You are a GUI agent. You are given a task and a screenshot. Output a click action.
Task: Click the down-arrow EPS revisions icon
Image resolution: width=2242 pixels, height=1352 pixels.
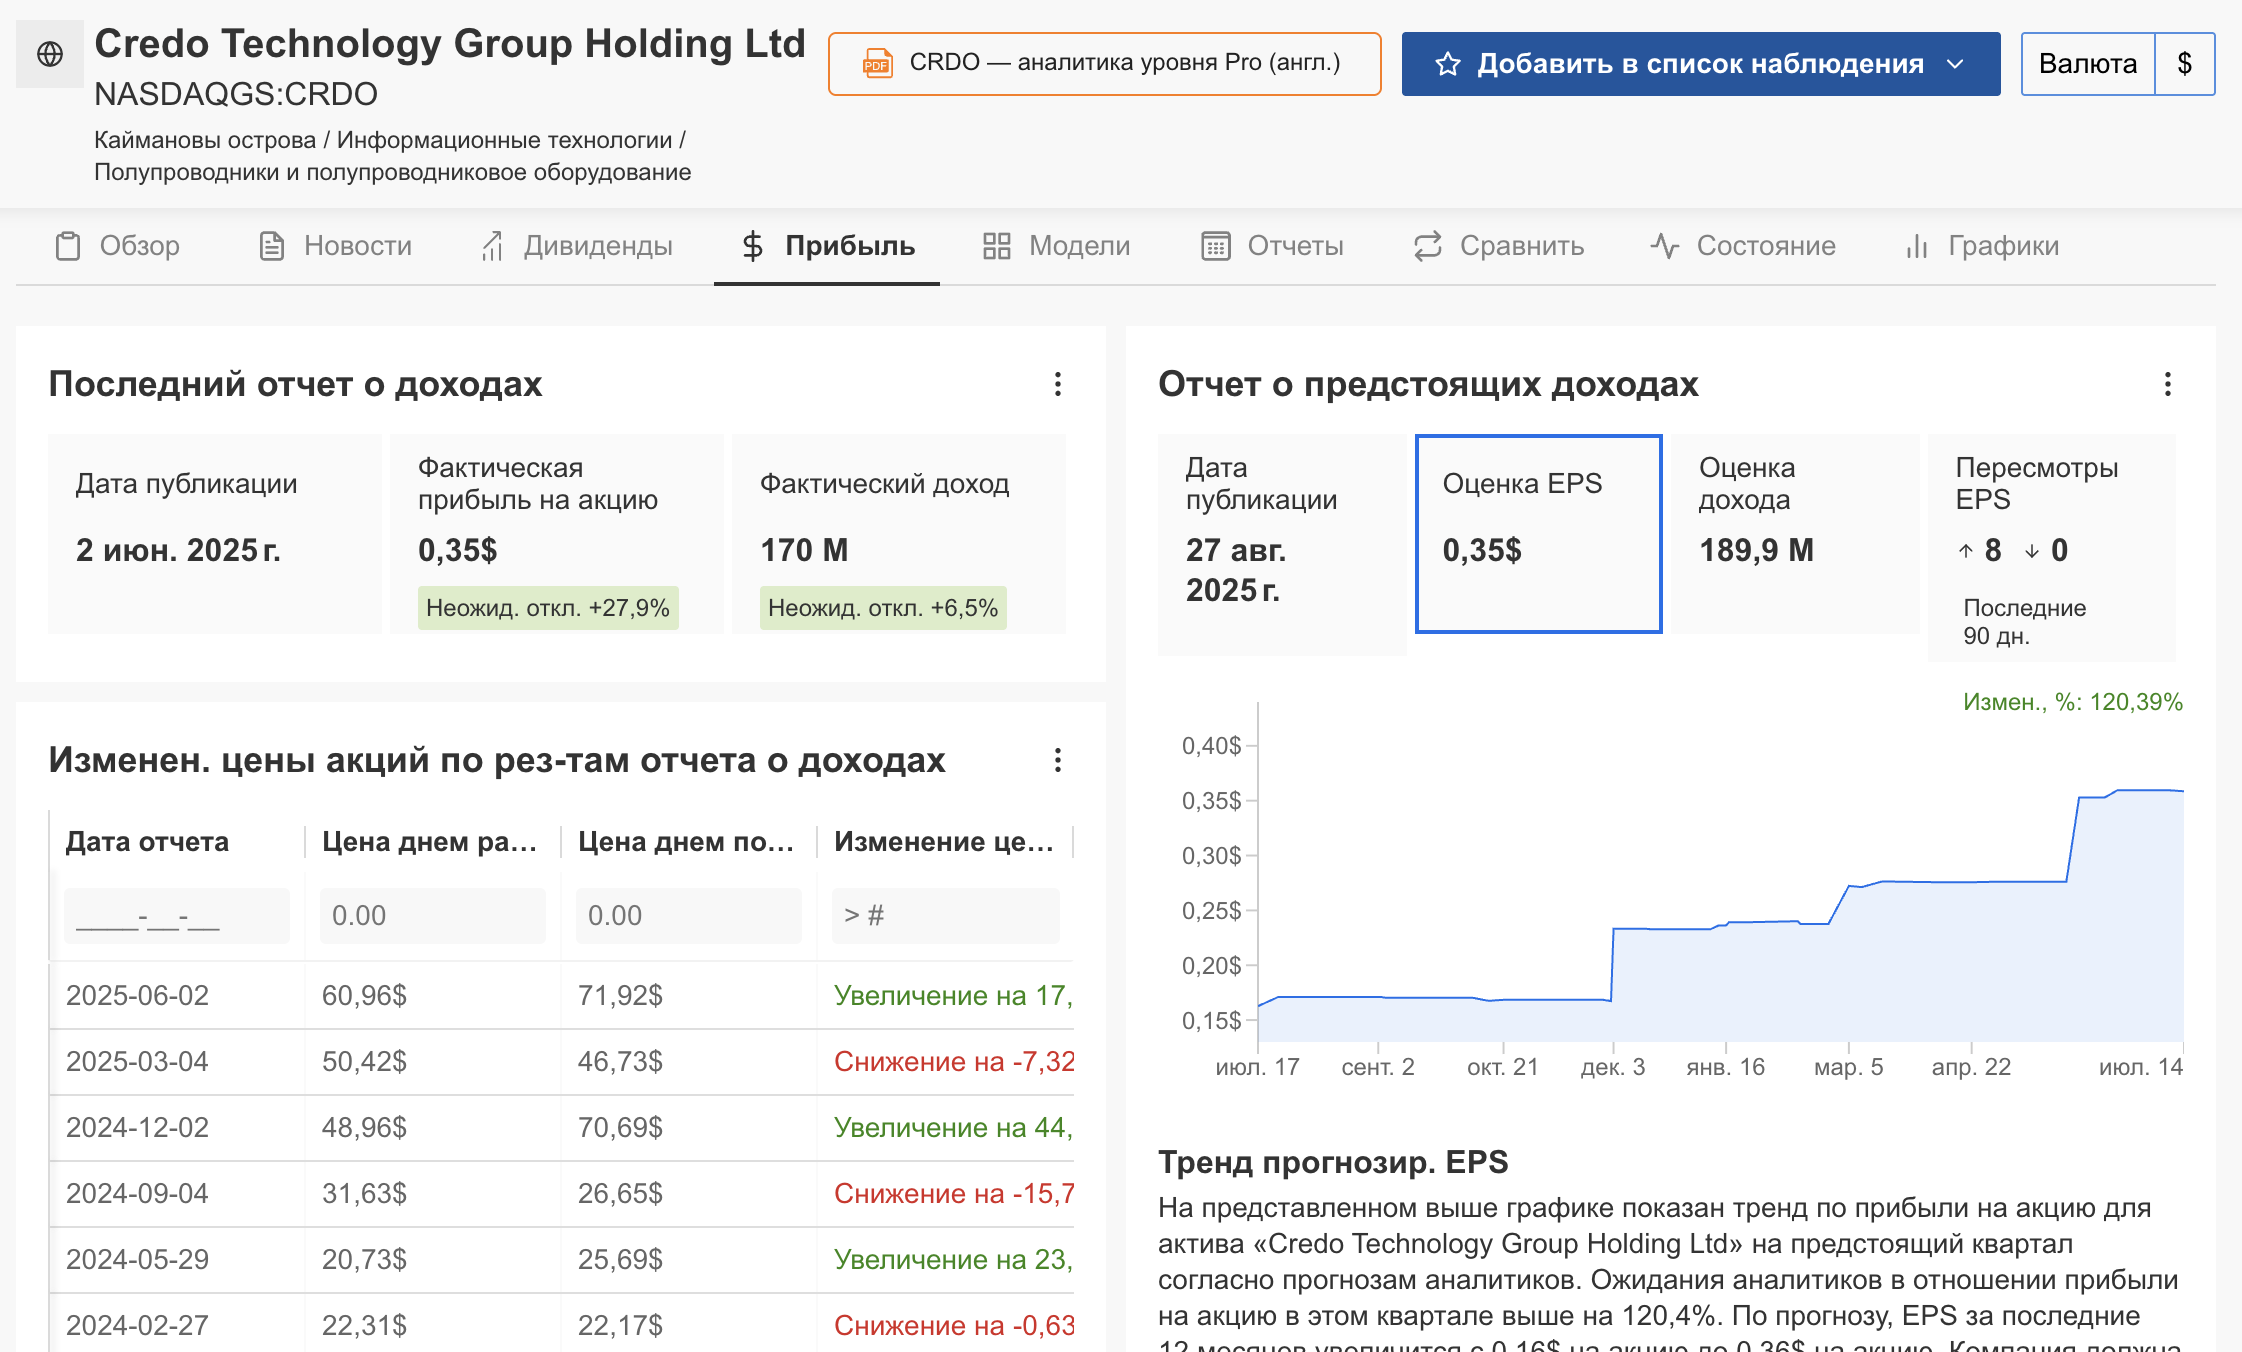pyautogui.click(x=2032, y=550)
